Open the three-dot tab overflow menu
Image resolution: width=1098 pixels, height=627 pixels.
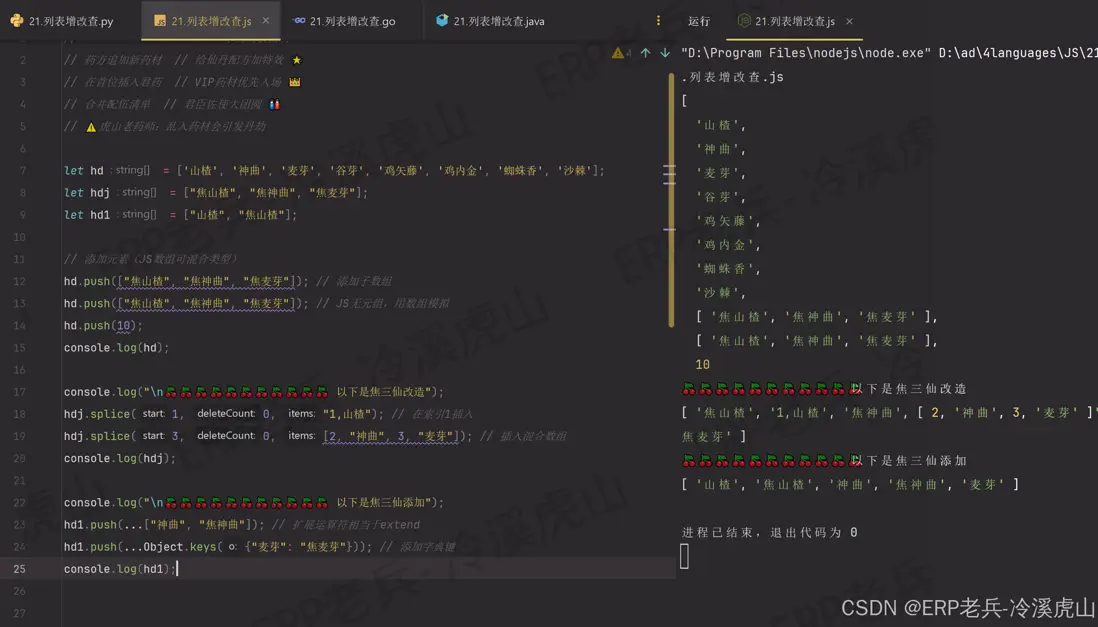pos(657,20)
